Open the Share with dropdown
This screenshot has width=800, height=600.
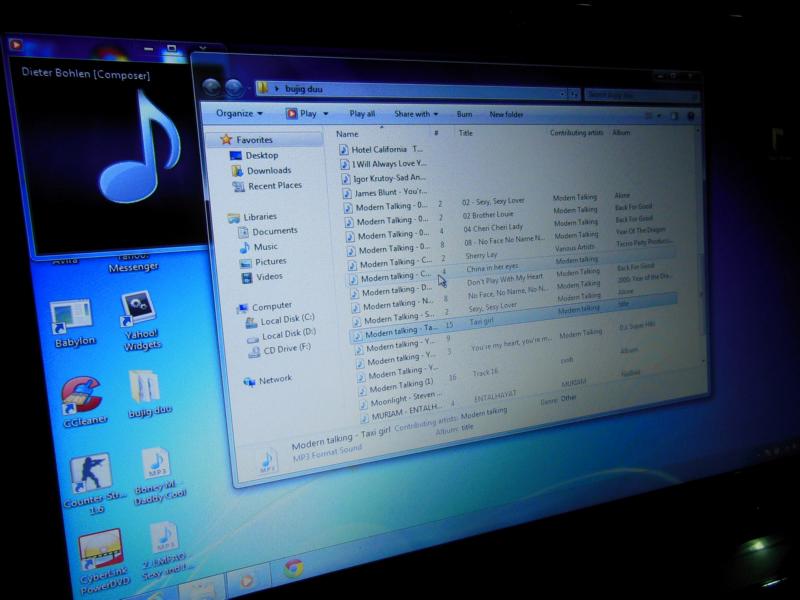point(416,114)
